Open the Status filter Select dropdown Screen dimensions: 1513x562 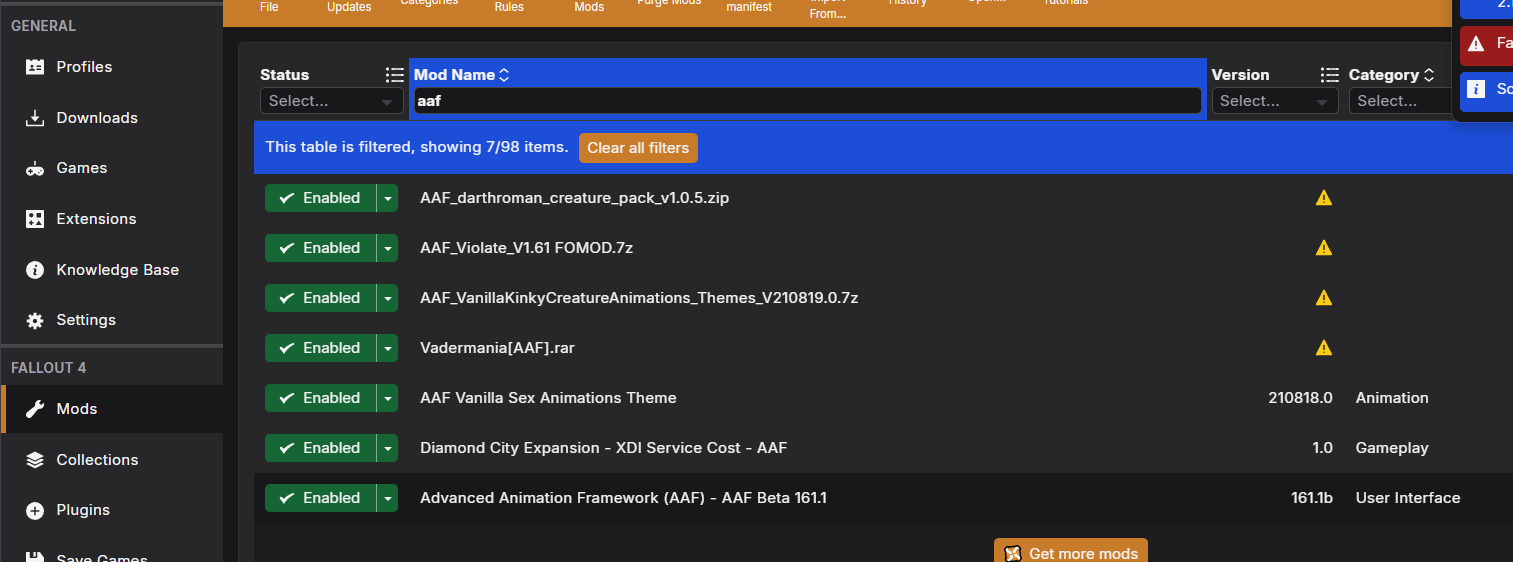[330, 101]
